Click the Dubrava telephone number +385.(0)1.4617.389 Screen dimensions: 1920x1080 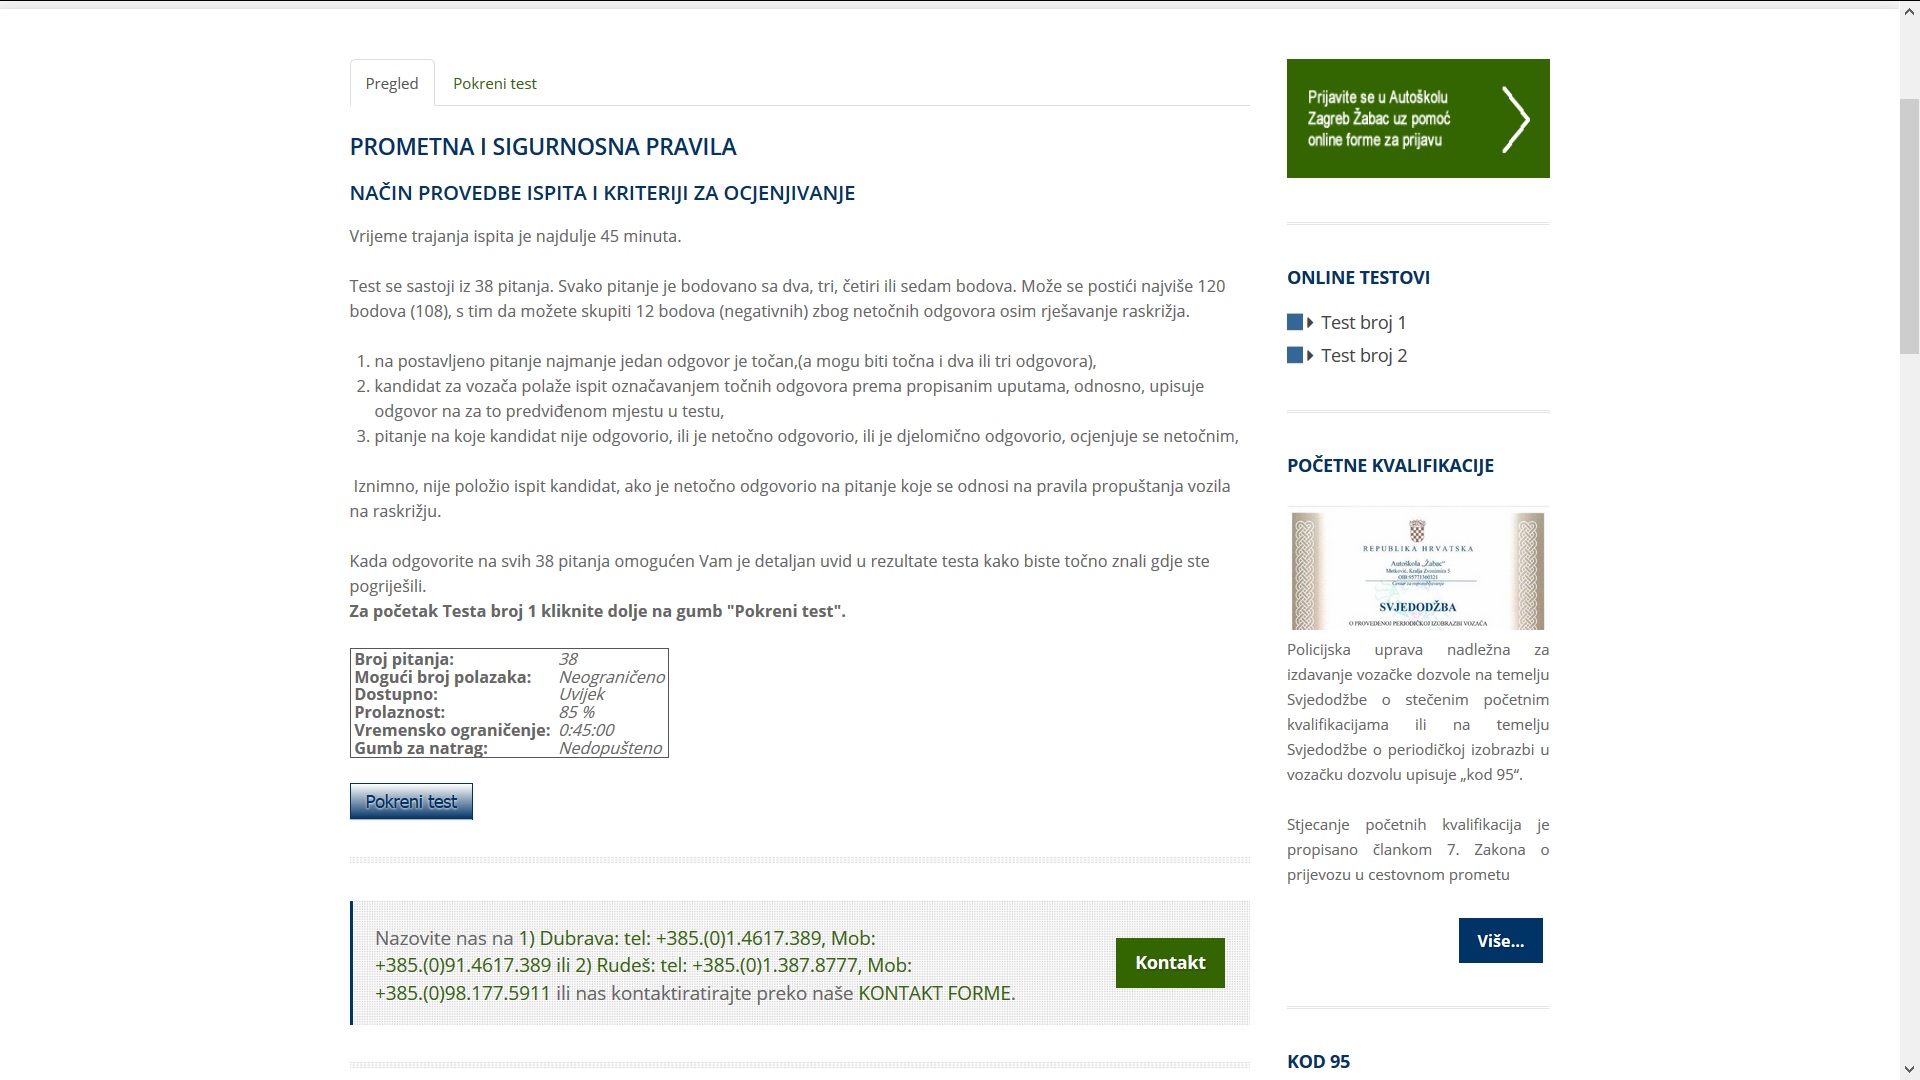(x=738, y=938)
